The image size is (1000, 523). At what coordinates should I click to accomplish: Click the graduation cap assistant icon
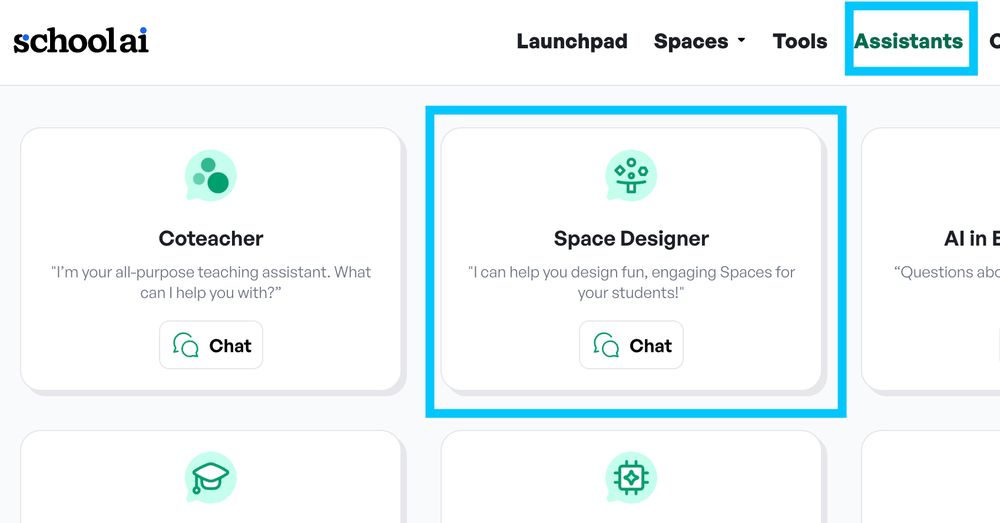210,478
